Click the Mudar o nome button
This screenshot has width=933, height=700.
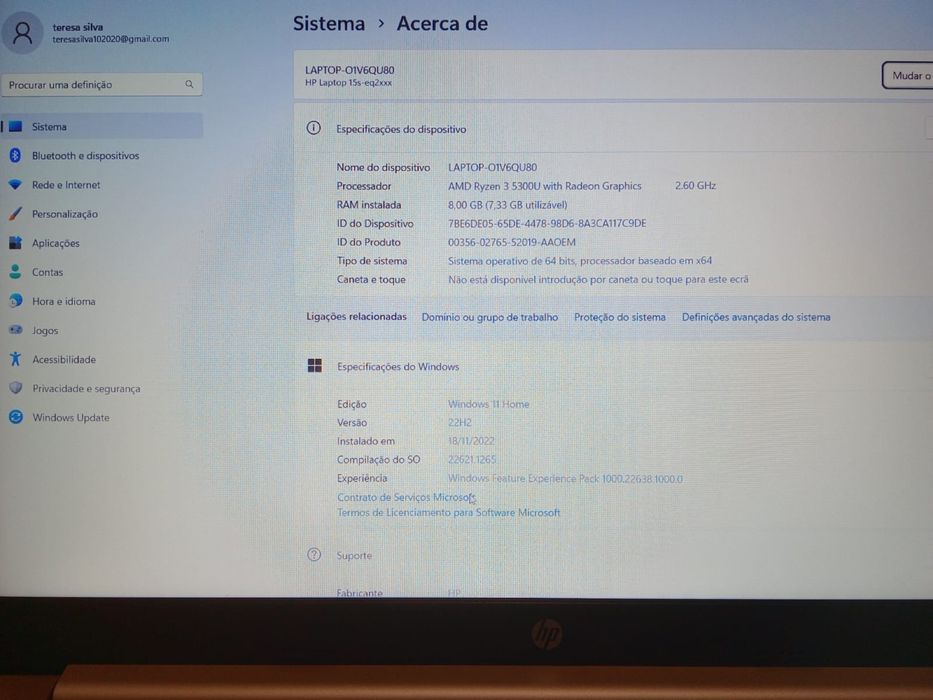coord(908,76)
